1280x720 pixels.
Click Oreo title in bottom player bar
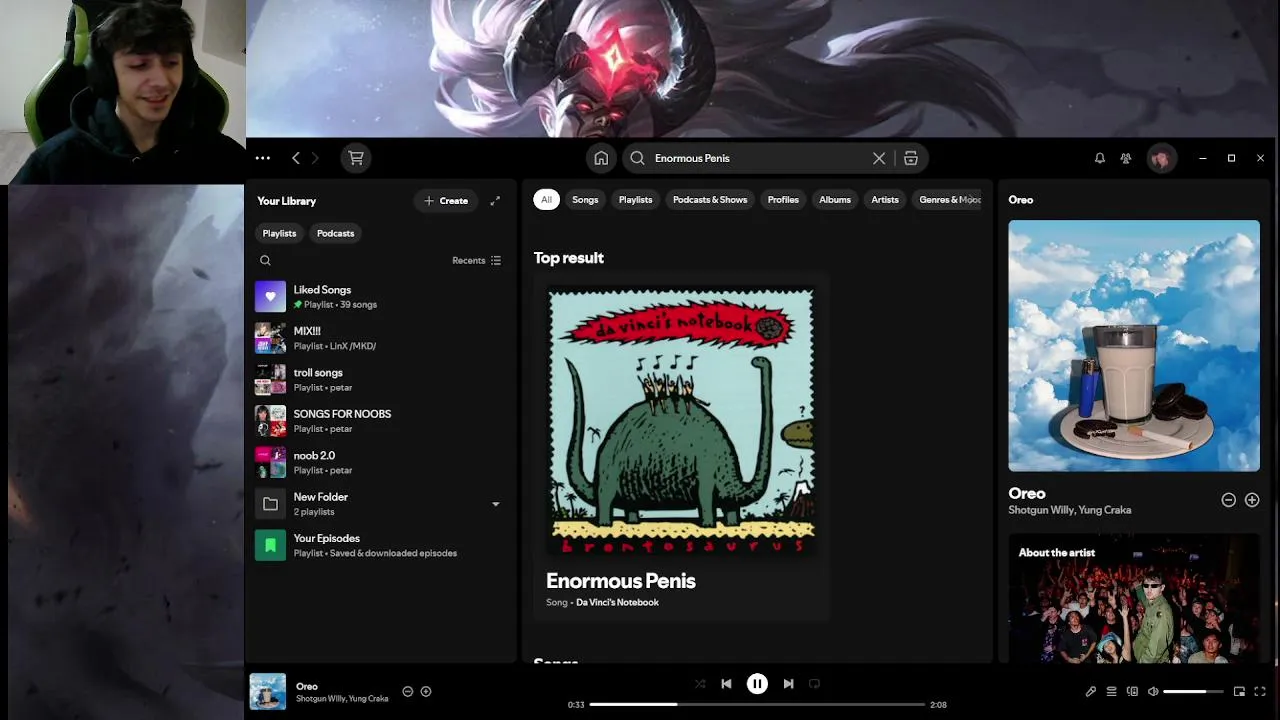(x=307, y=686)
